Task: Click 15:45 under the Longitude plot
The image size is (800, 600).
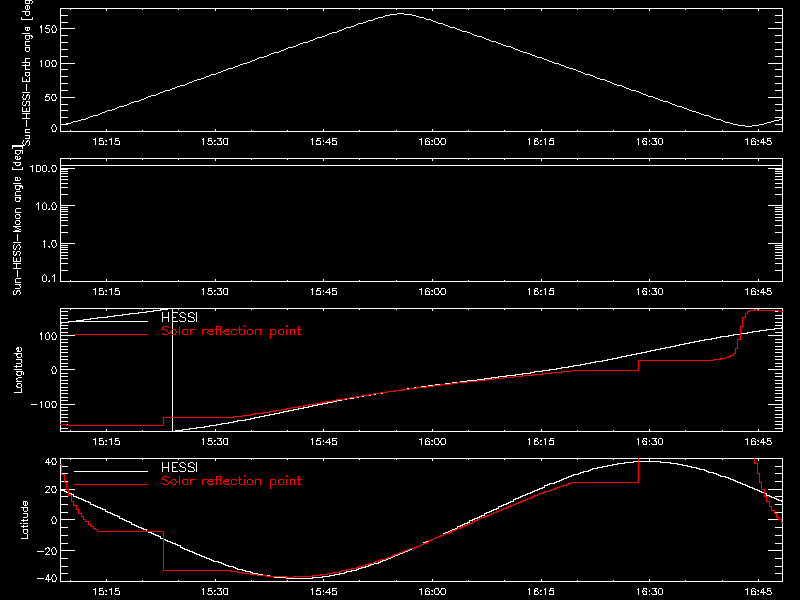Action: point(323,442)
